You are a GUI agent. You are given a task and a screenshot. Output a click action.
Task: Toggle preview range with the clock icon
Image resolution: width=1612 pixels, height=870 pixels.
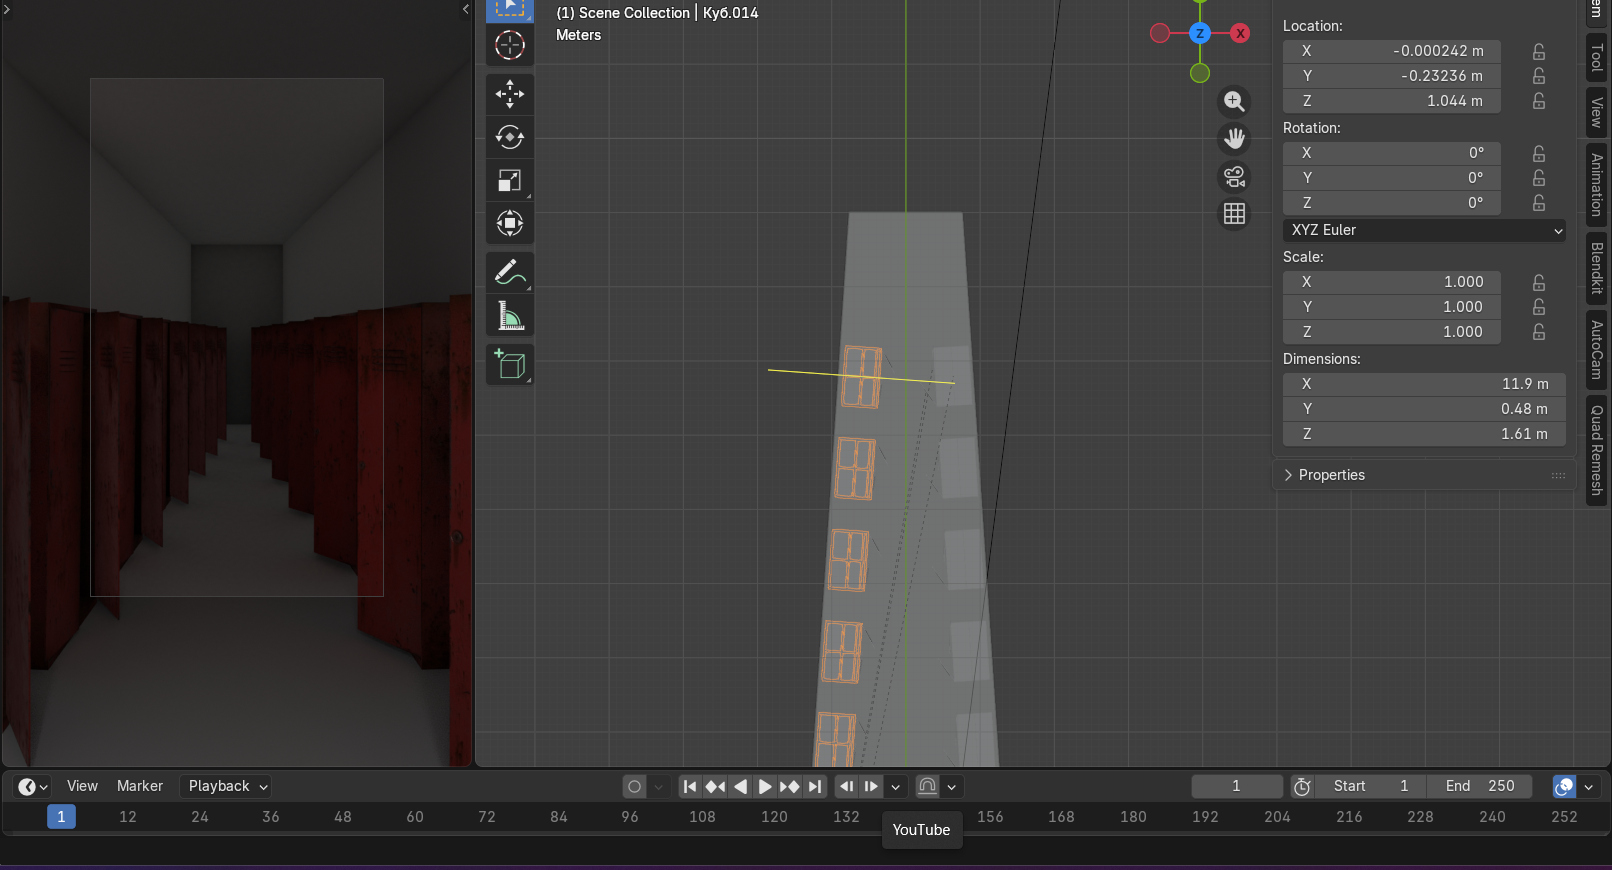1302,787
